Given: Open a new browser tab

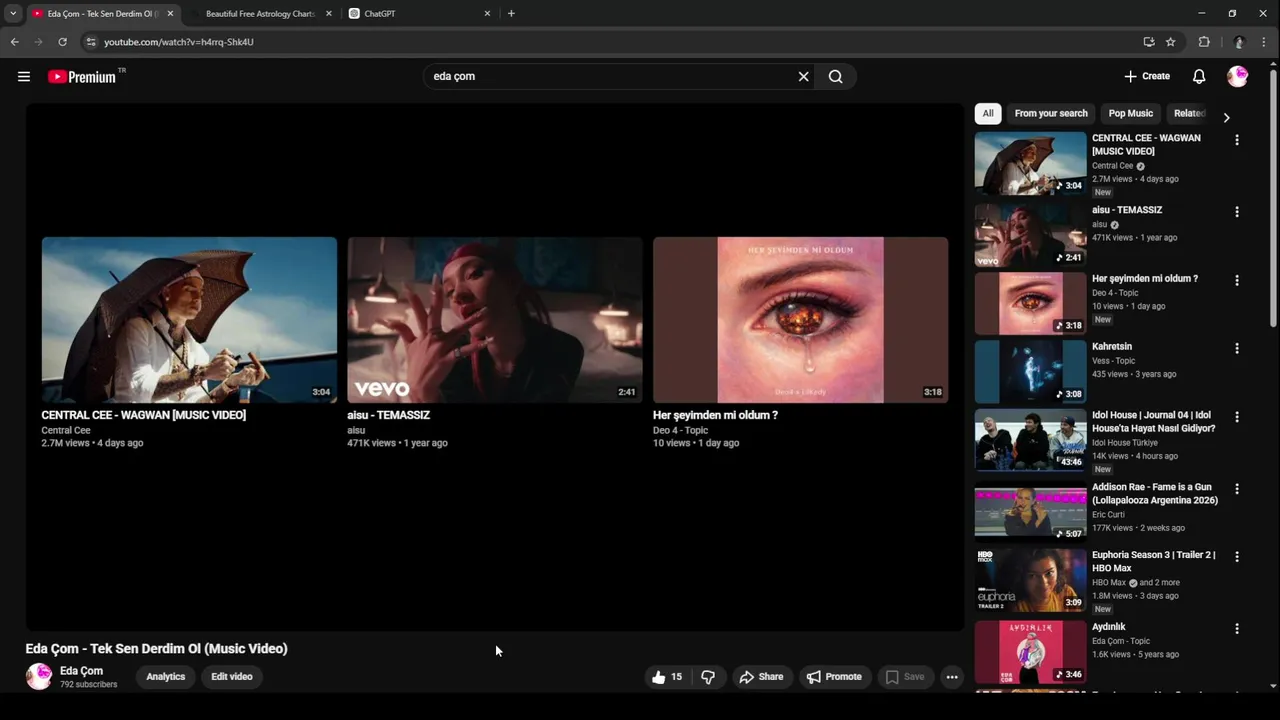Looking at the screenshot, I should [511, 14].
